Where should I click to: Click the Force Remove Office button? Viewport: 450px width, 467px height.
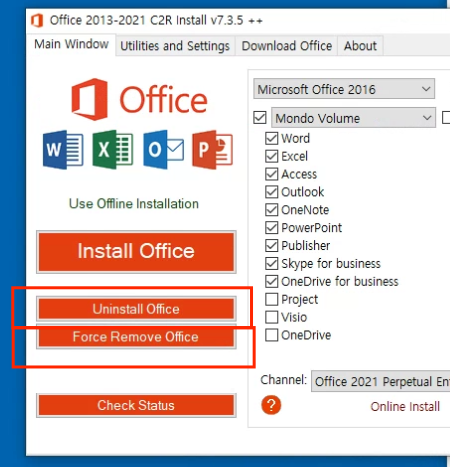[x=136, y=337]
